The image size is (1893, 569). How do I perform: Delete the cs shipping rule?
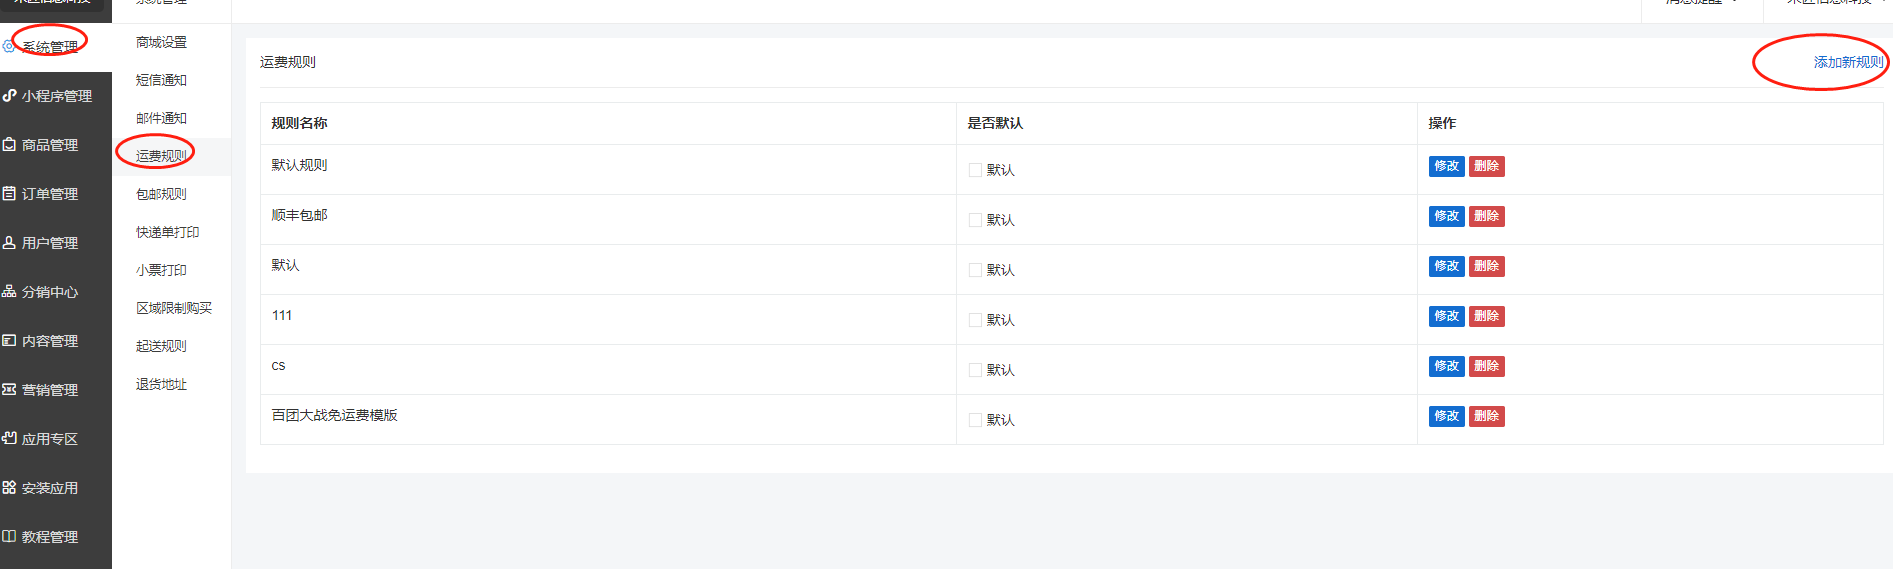pyautogui.click(x=1486, y=366)
